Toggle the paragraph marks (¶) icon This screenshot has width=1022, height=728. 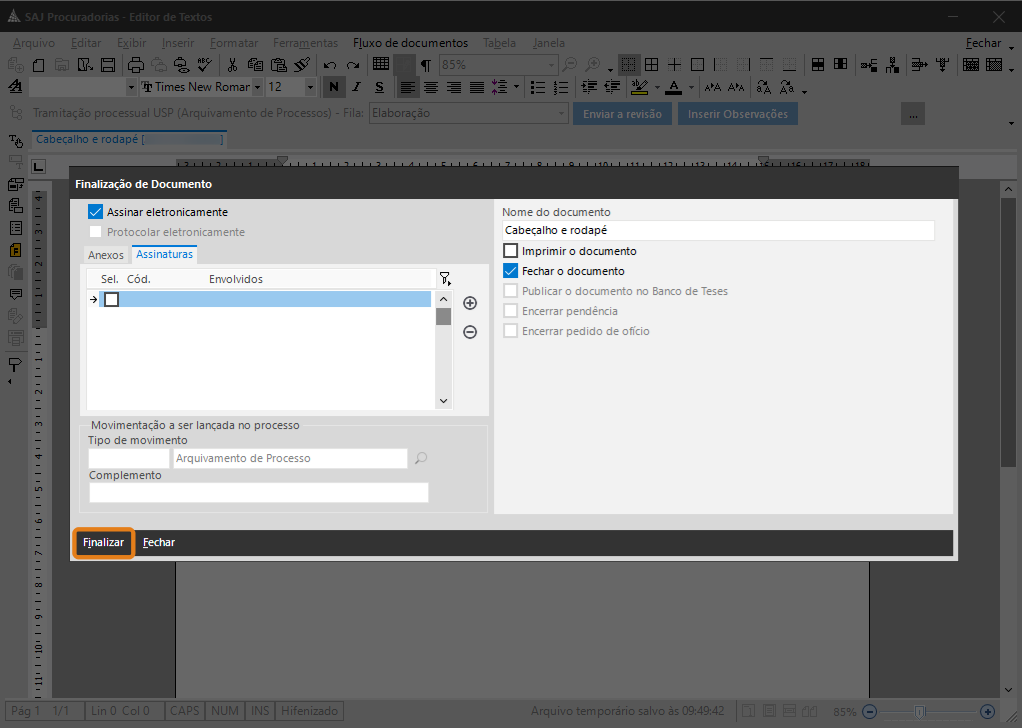pyautogui.click(x=426, y=65)
